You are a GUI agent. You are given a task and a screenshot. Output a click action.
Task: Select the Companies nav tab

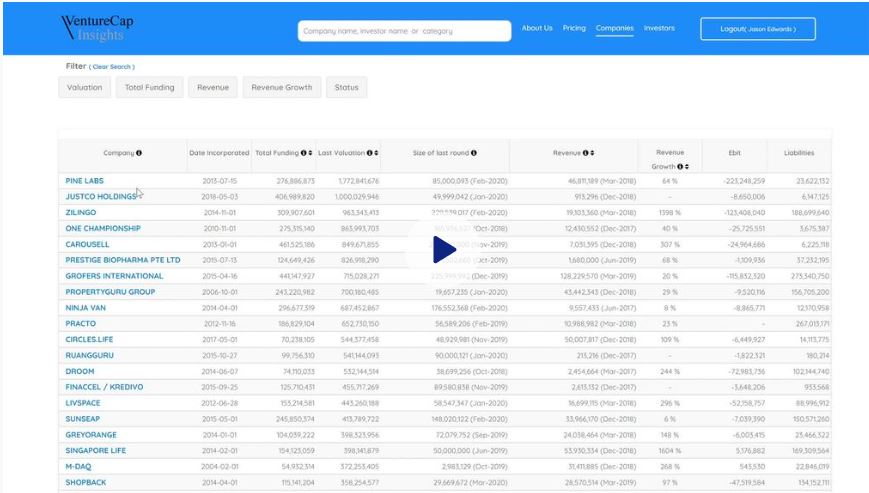(615, 28)
